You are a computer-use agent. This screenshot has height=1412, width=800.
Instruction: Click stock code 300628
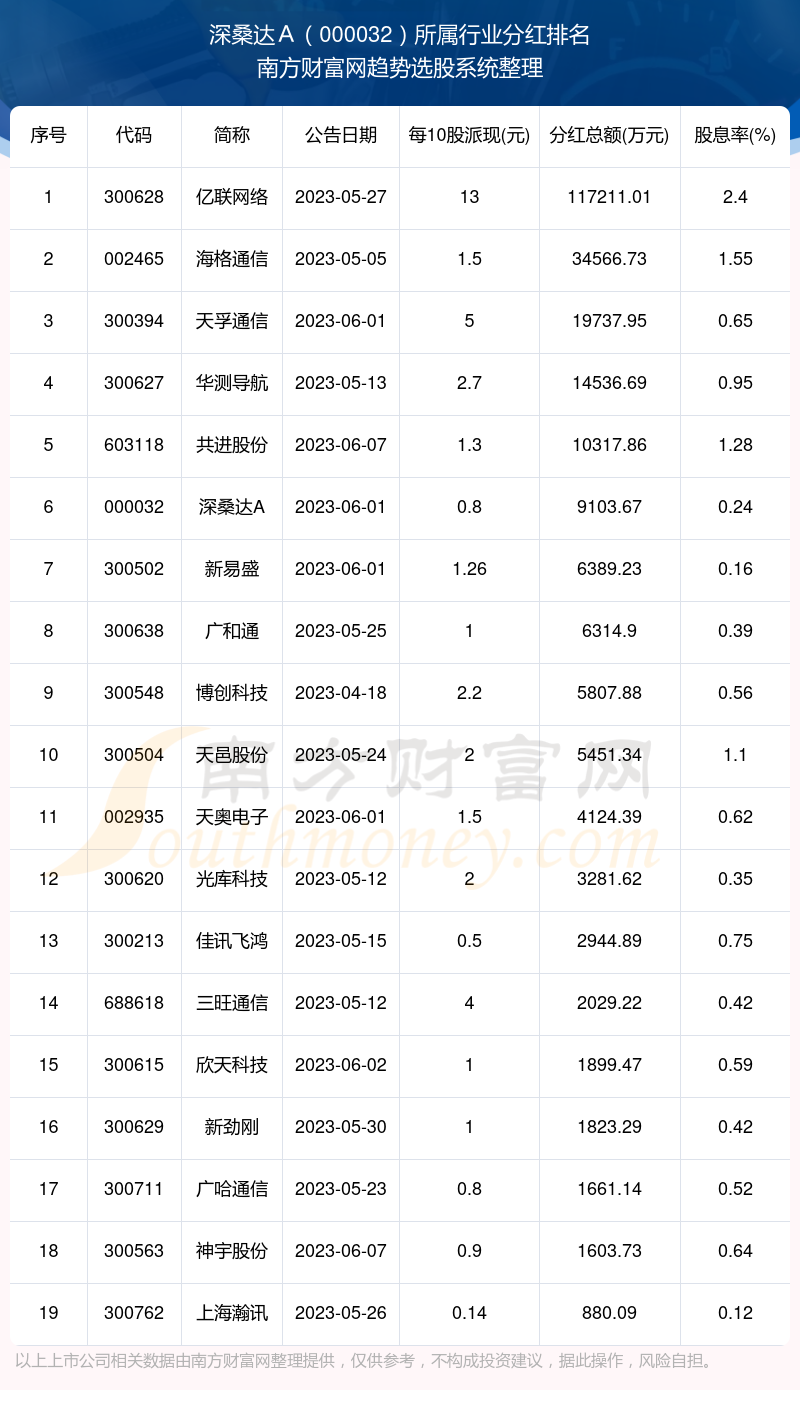pos(134,197)
